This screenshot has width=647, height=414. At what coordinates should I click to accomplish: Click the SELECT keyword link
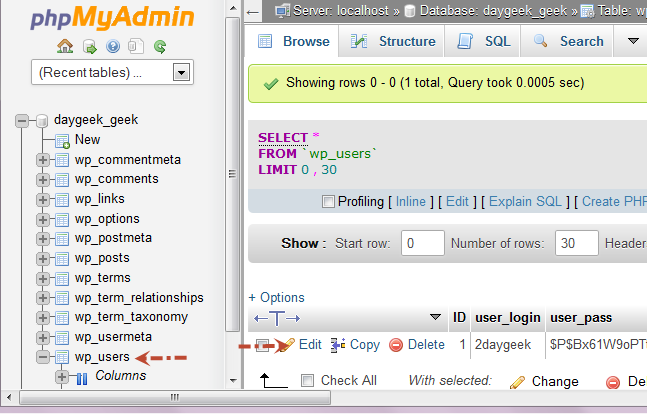point(283,138)
